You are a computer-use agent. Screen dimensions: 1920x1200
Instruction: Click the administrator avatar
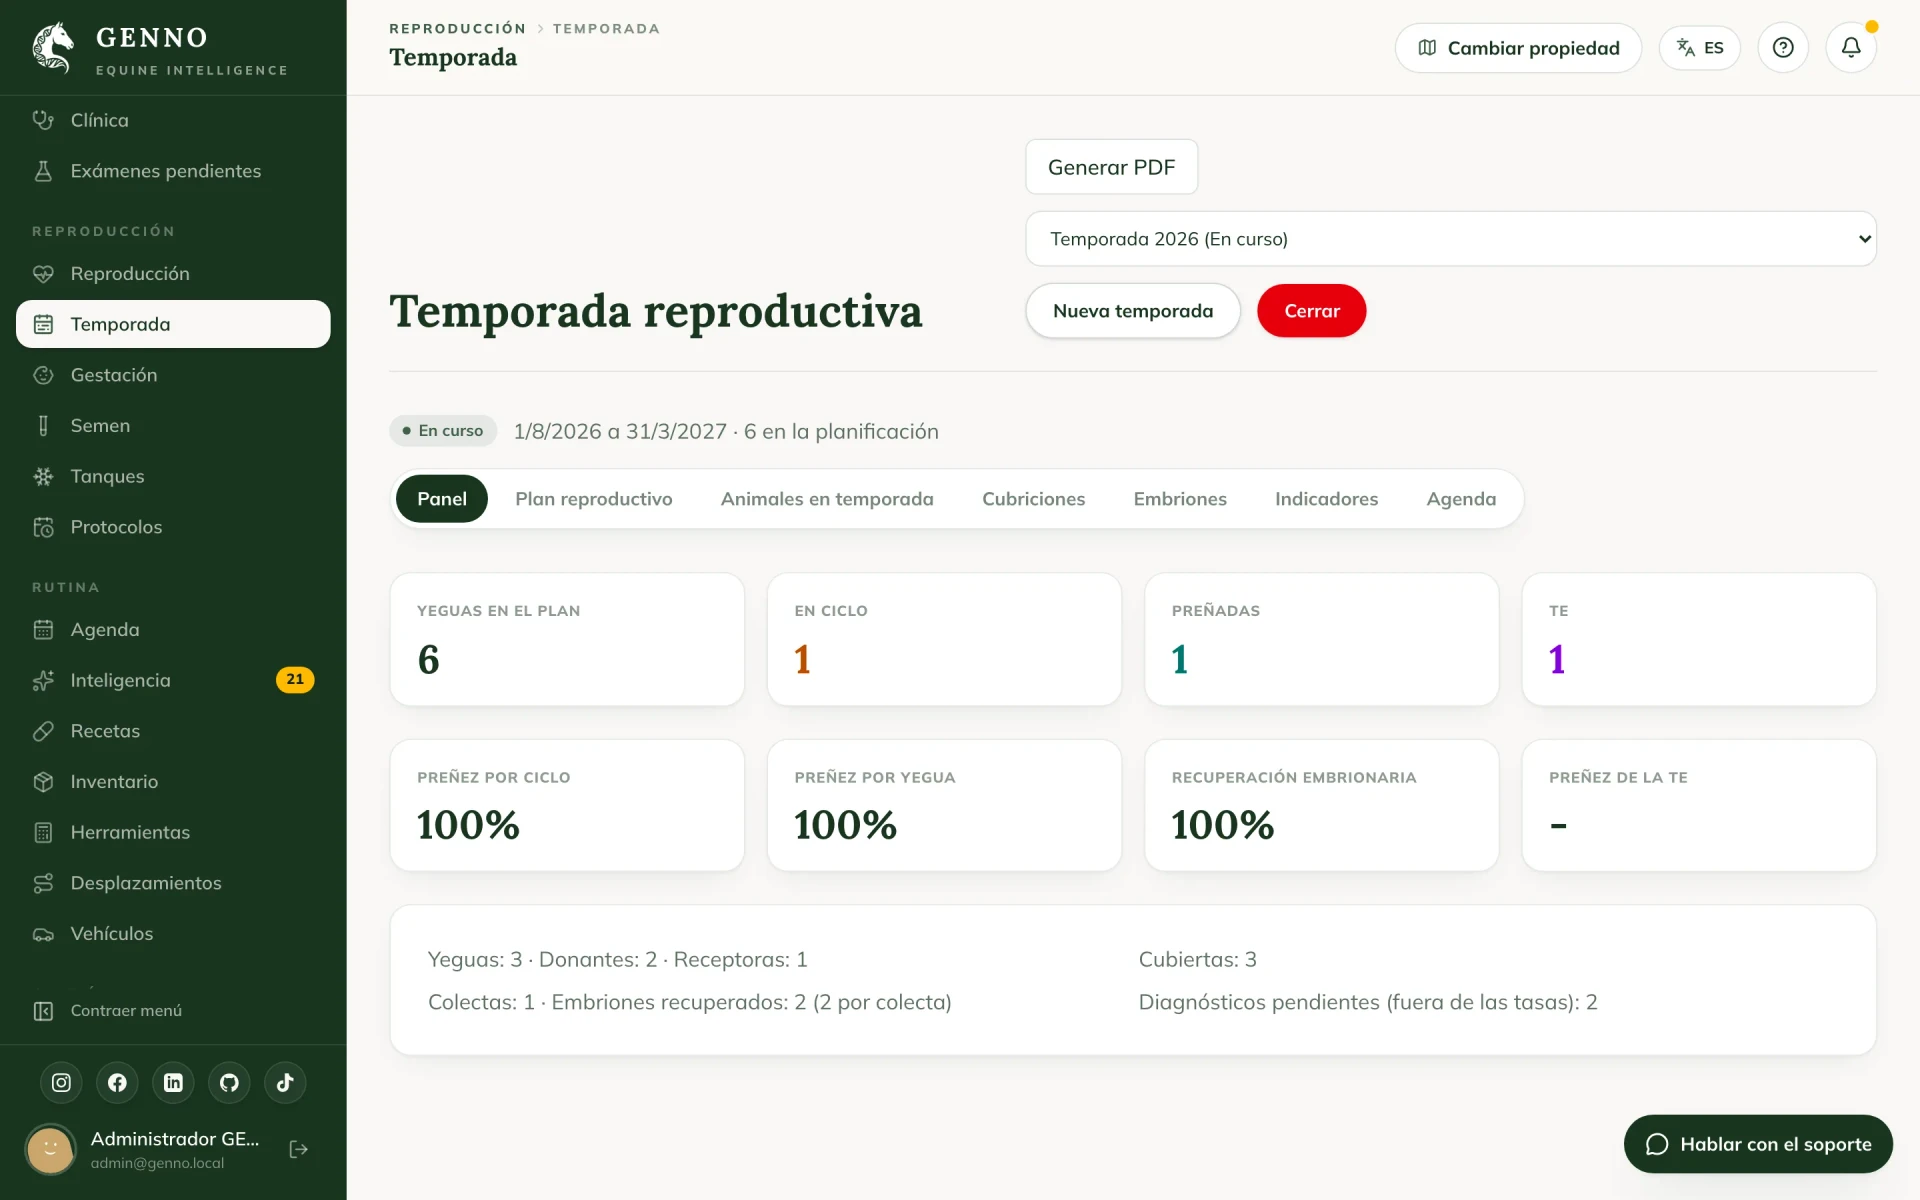coord(50,1149)
